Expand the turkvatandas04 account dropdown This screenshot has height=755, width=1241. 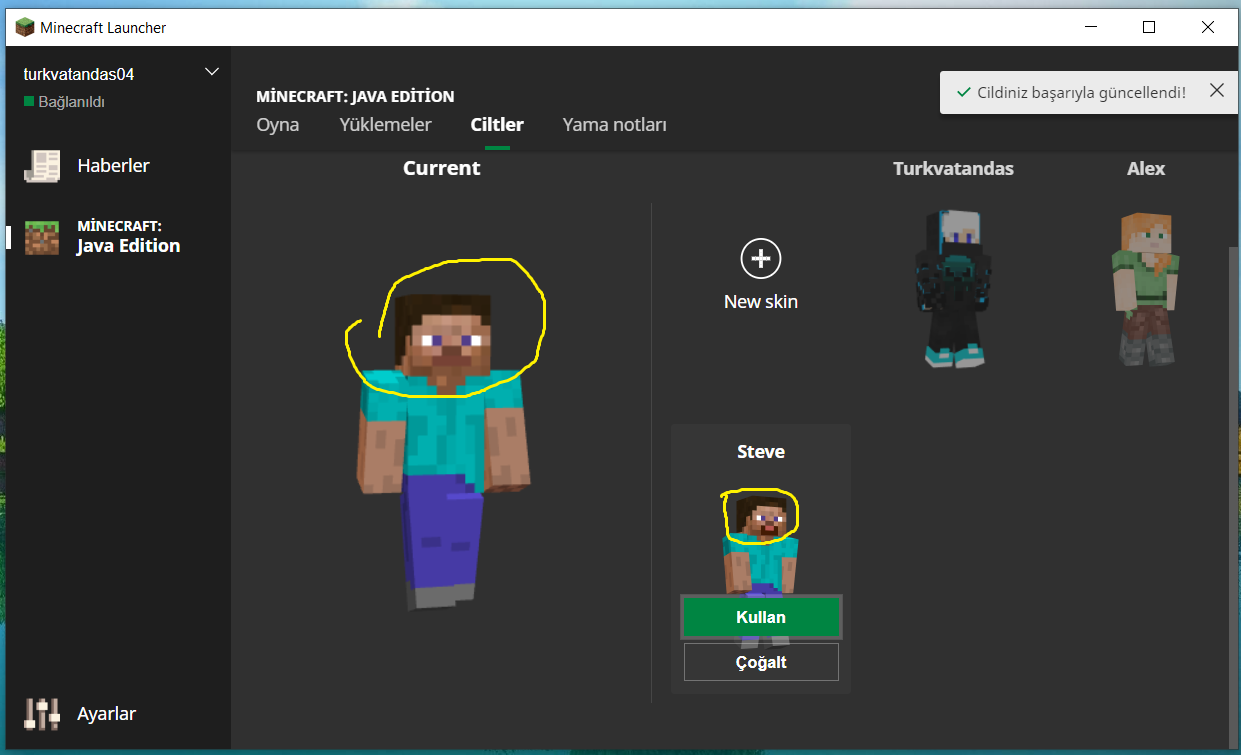(211, 72)
